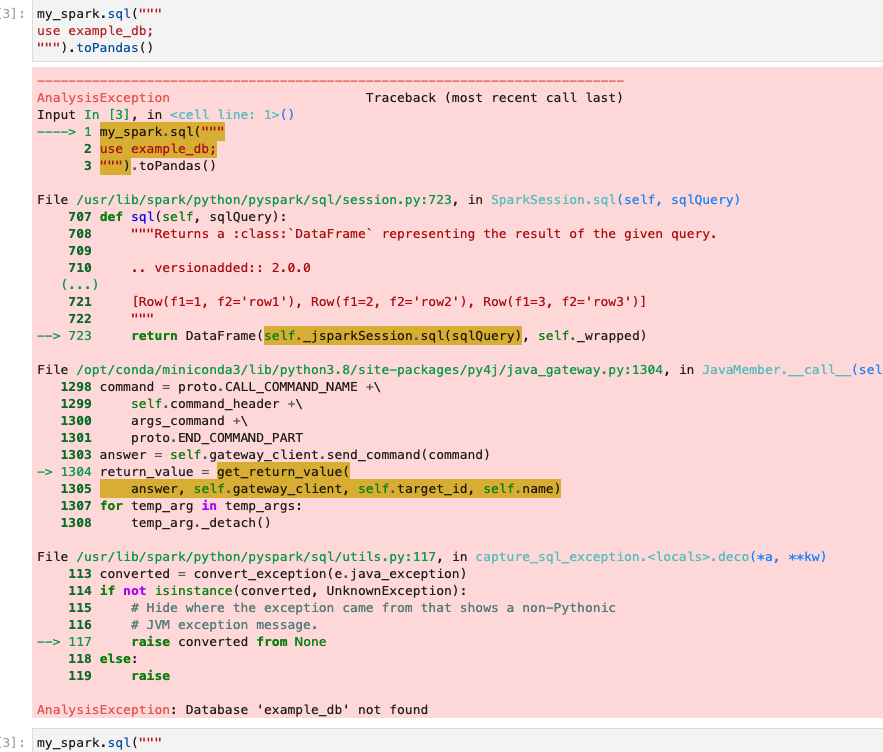Click the highlighted 'use example_db;' in traceback
The height and width of the screenshot is (752, 883).
tap(158, 149)
